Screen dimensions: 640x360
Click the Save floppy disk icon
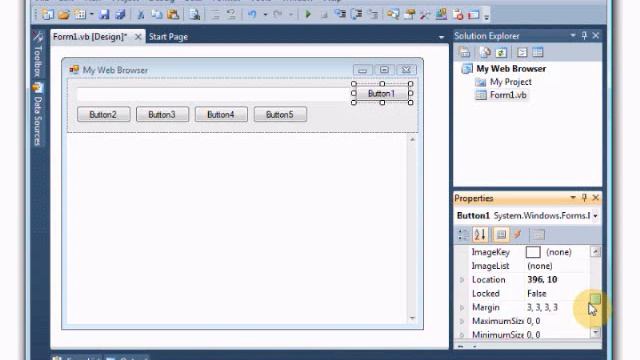(104, 15)
